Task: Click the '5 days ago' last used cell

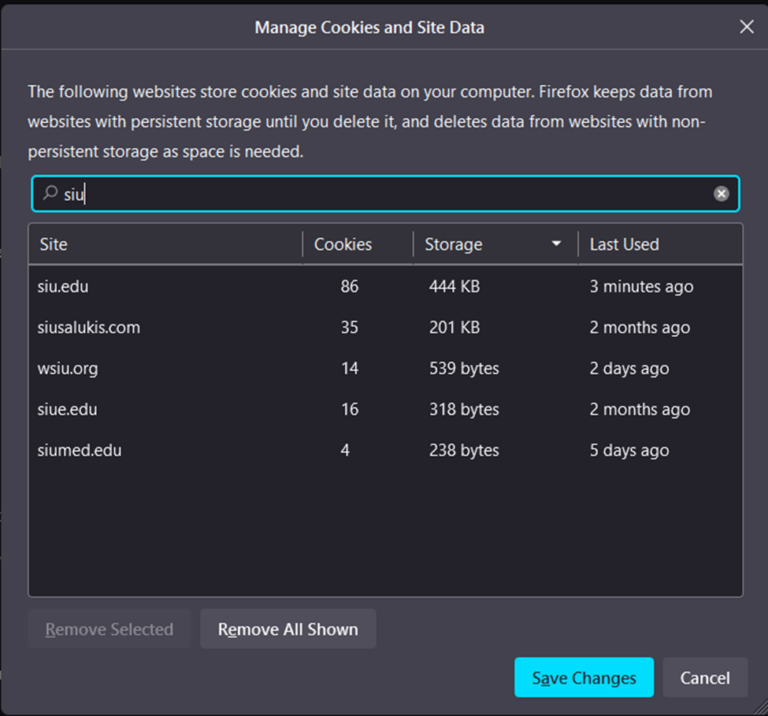Action: 629,450
